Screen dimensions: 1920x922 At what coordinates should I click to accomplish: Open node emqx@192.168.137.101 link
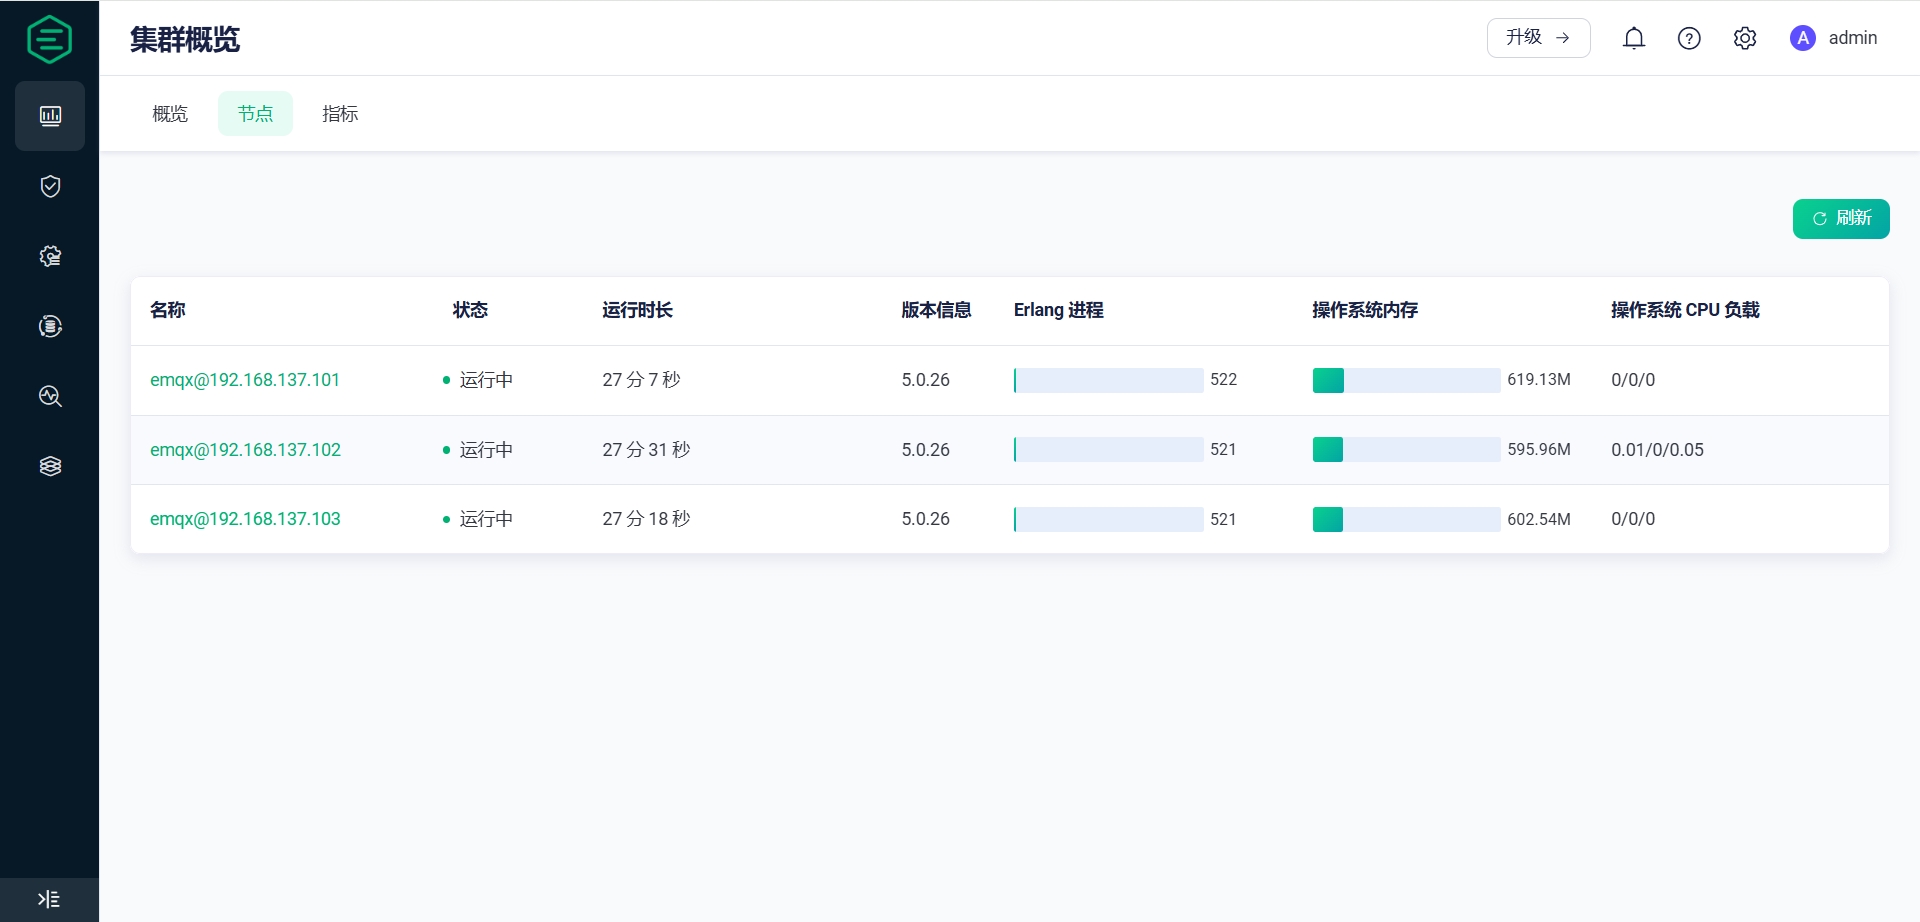point(245,380)
